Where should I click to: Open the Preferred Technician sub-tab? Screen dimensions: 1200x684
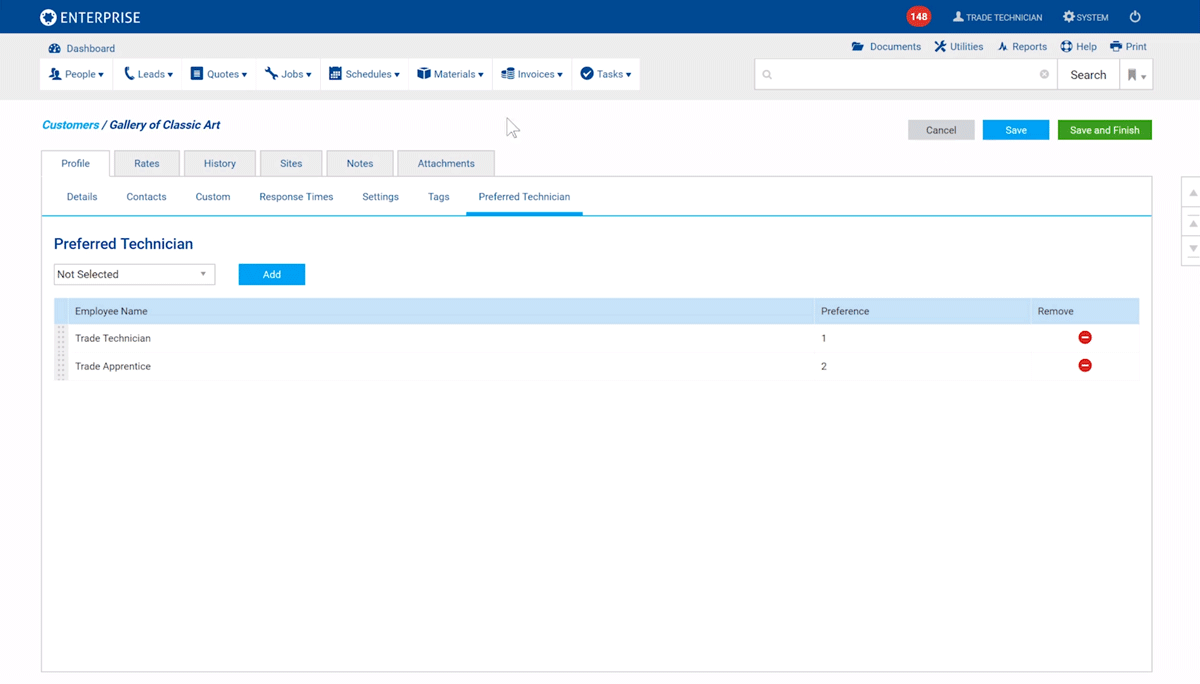(524, 197)
